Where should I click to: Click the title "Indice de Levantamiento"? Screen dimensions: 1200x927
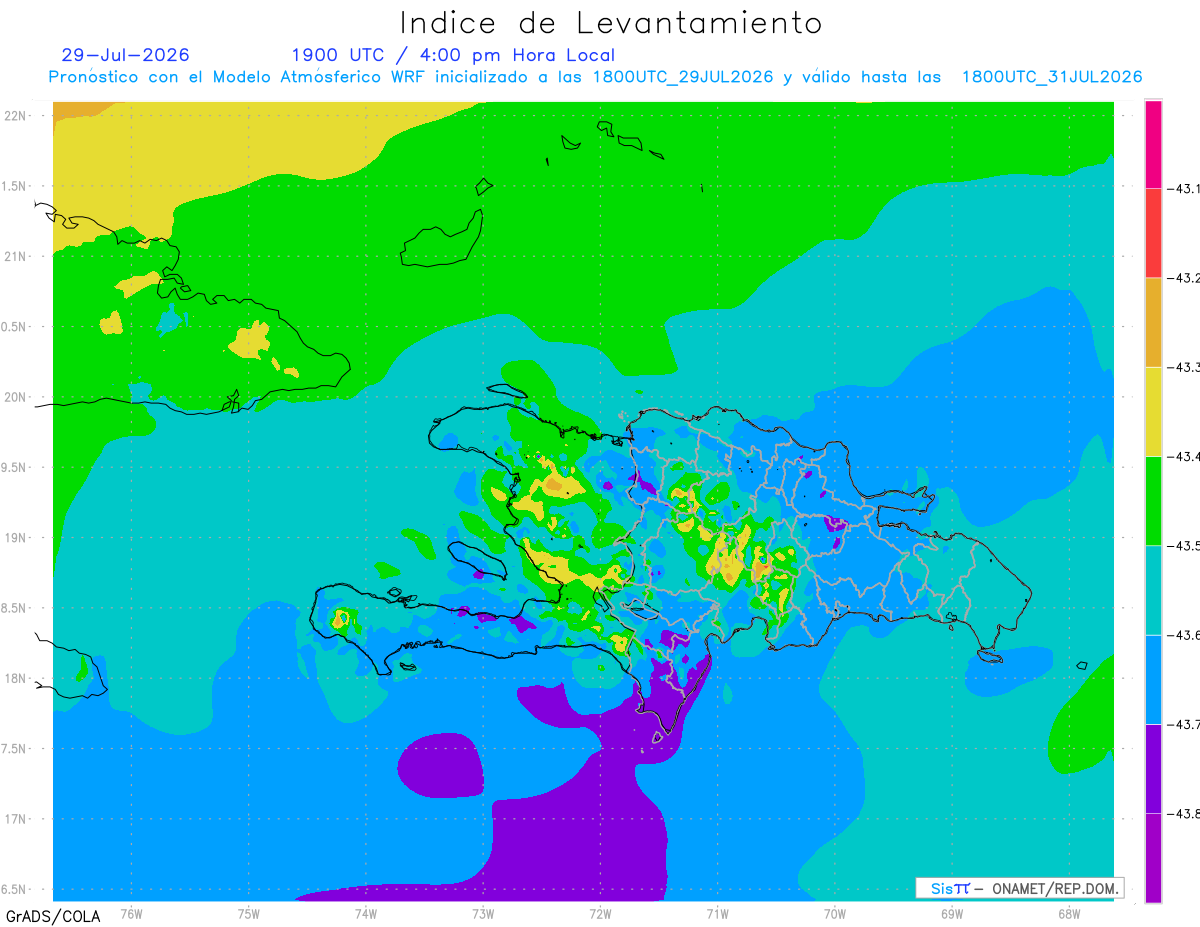[611, 22]
